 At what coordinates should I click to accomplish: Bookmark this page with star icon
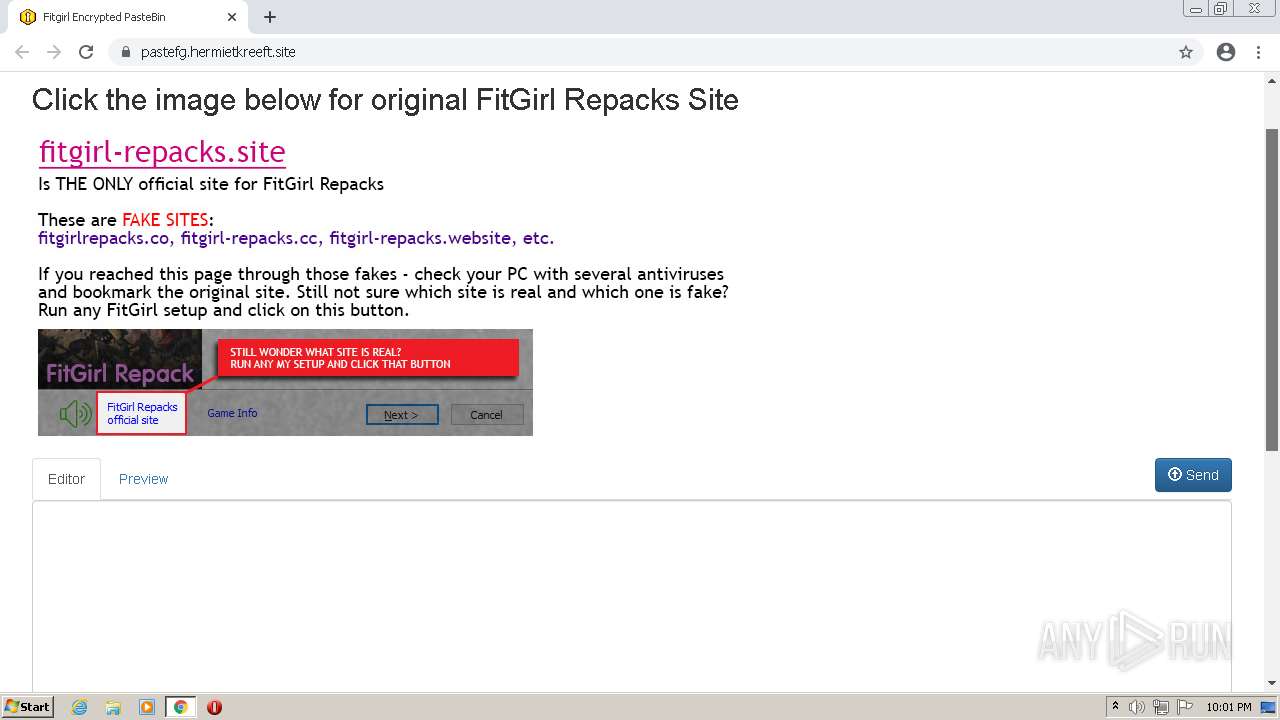click(1186, 52)
